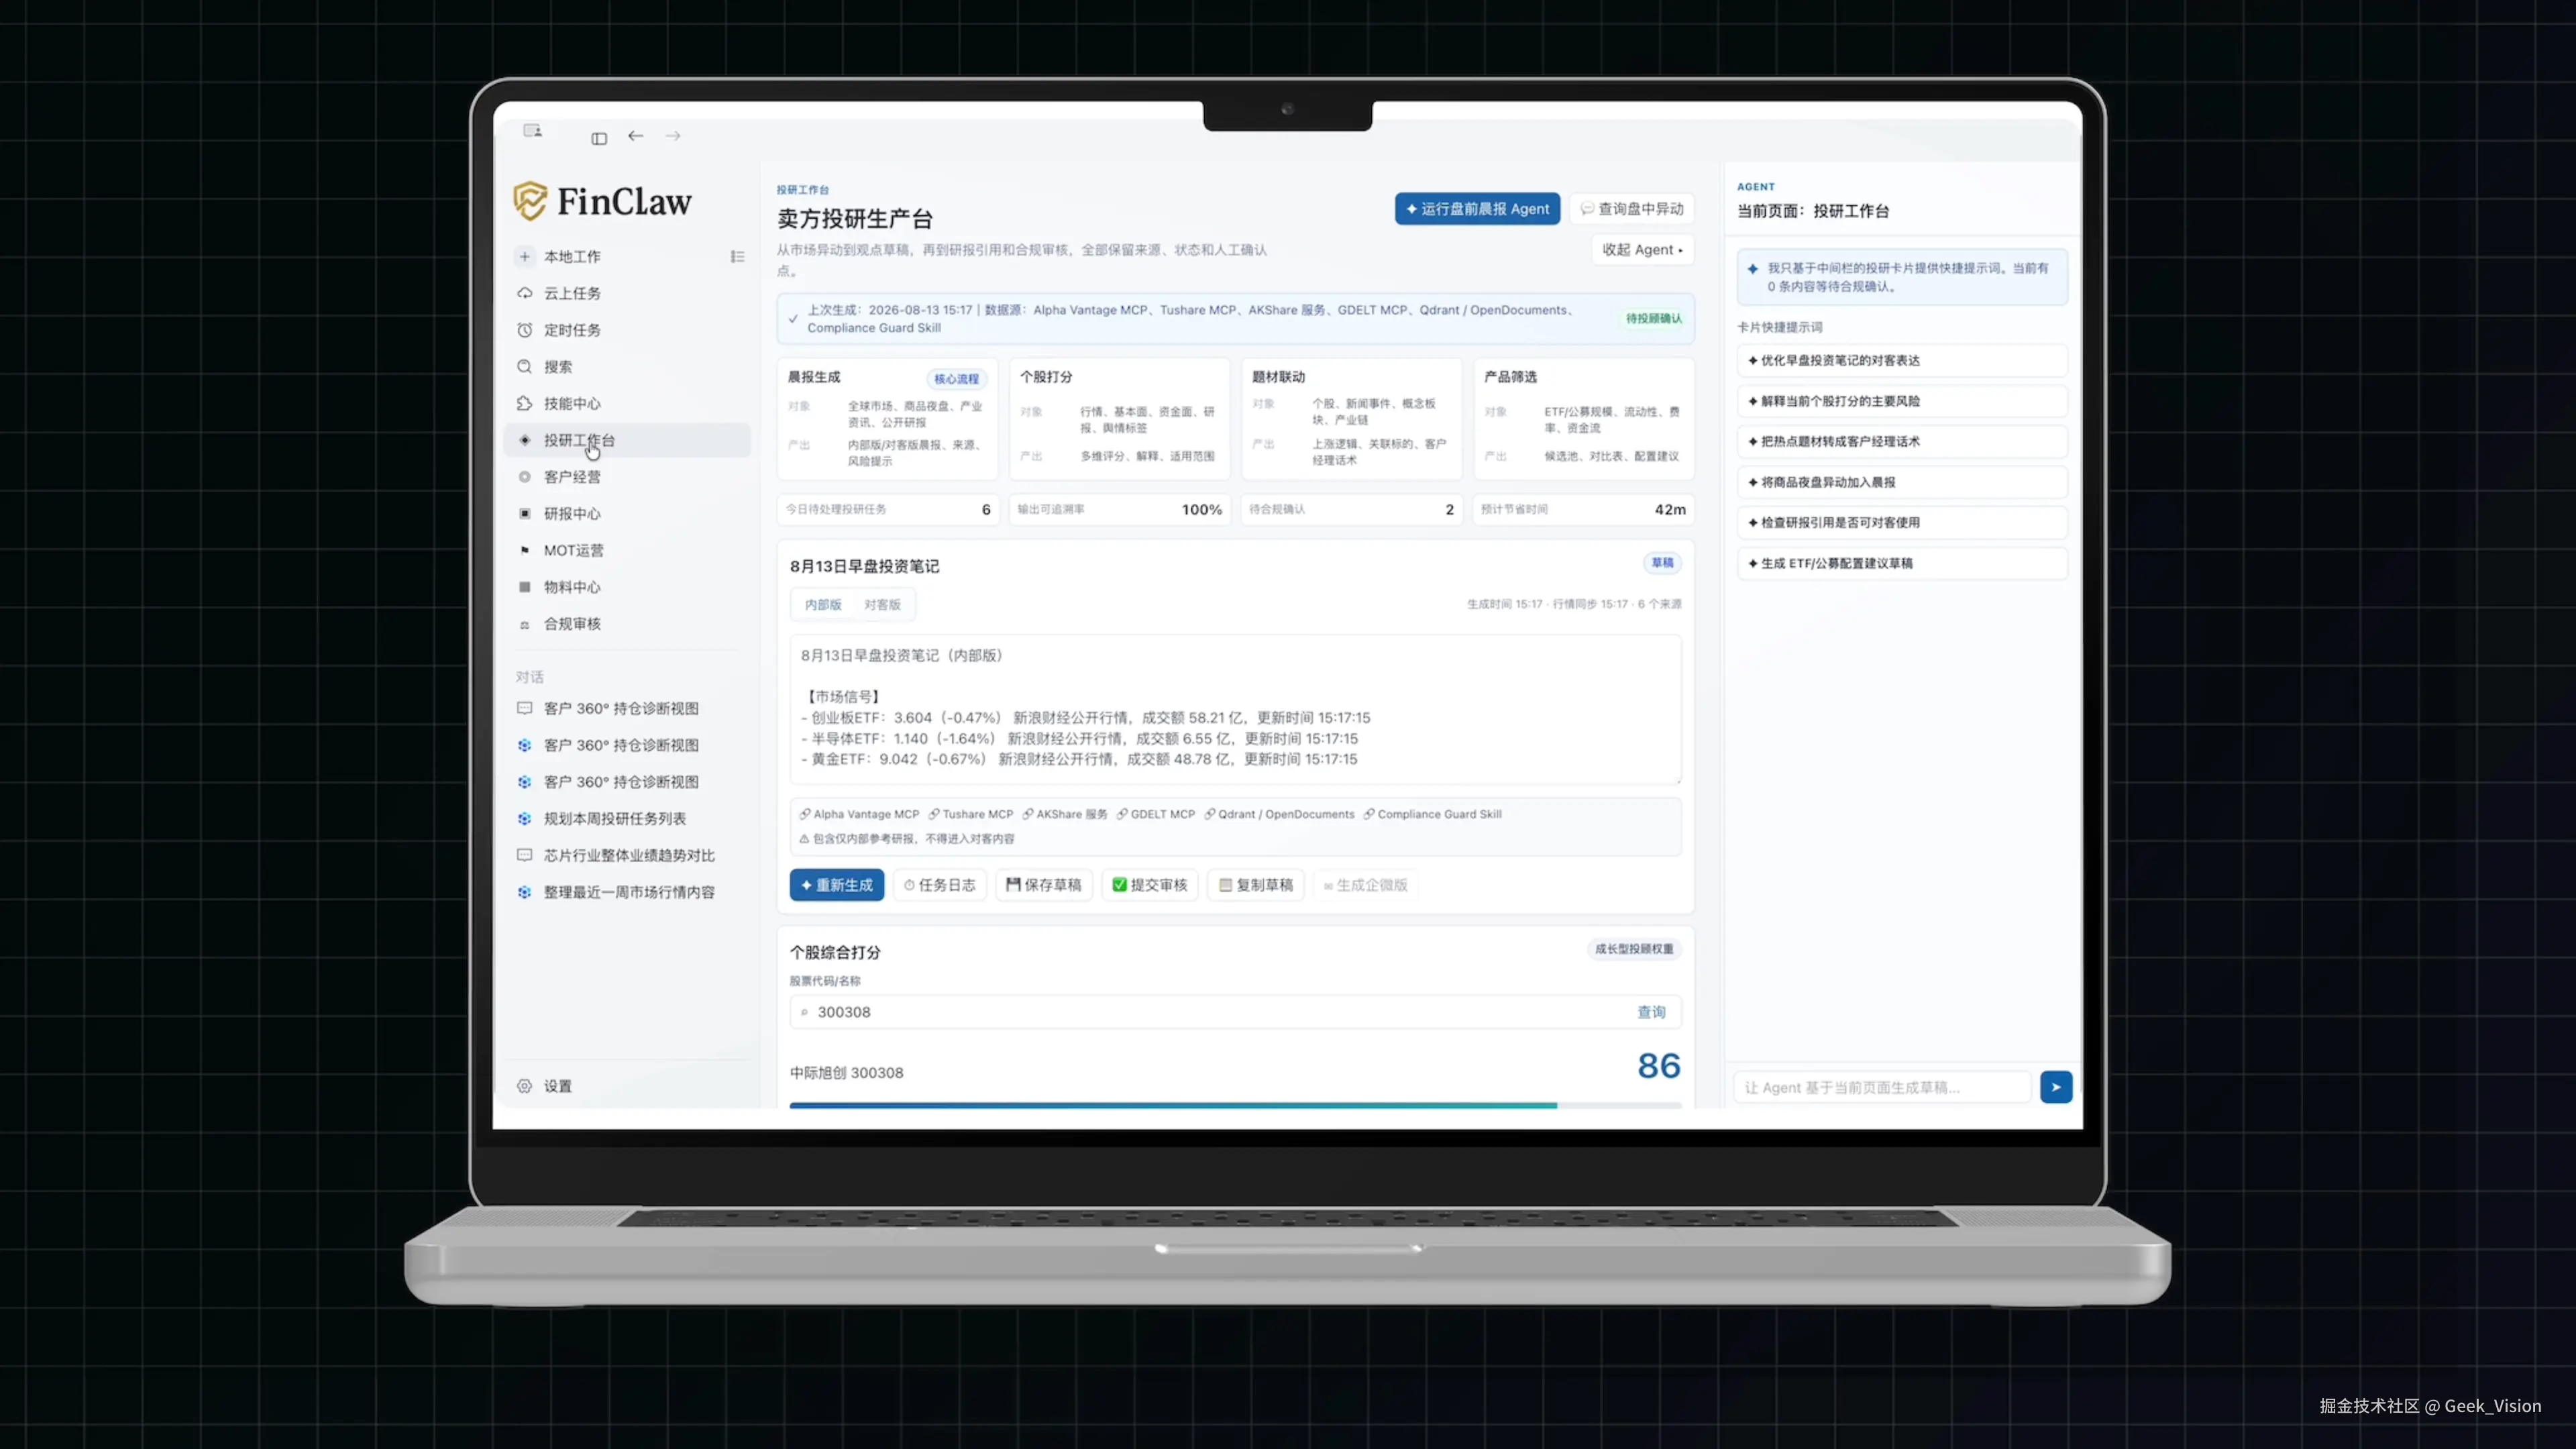This screenshot has width=2576, height=1449.
Task: Open 定时任务 clock icon in sidebar
Action: pos(525,330)
